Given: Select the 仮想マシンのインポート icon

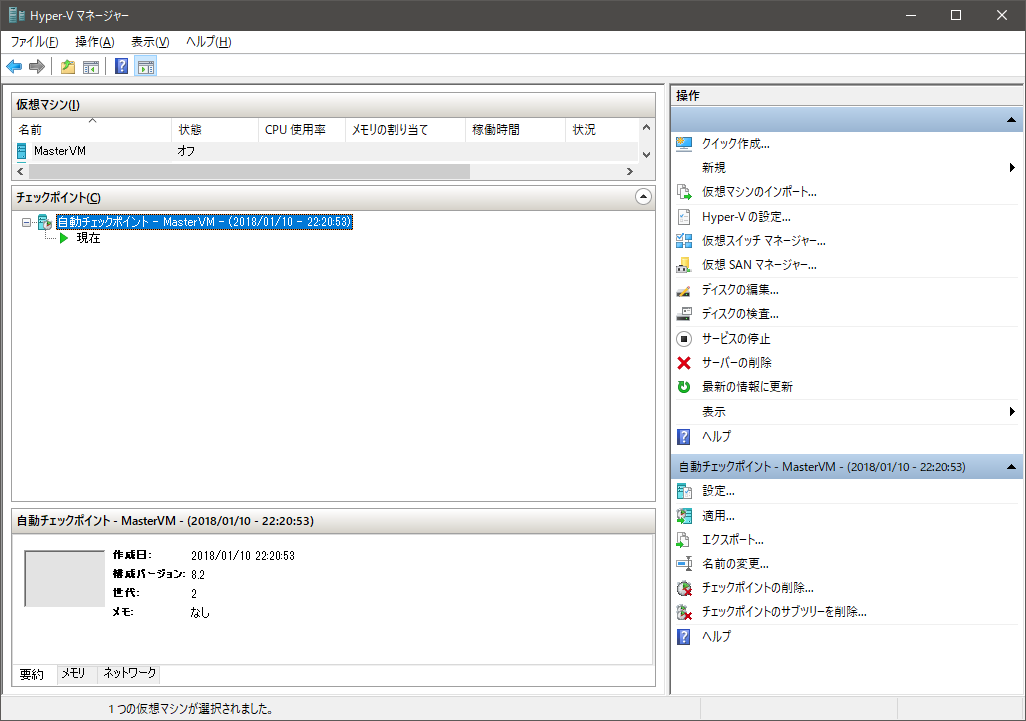Looking at the screenshot, I should (x=685, y=192).
